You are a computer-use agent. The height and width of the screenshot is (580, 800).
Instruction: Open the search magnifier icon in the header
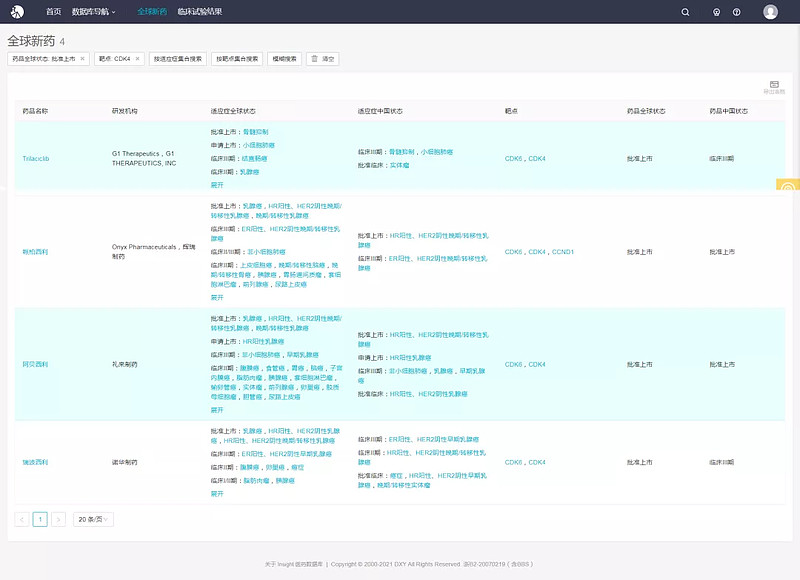[x=685, y=12]
